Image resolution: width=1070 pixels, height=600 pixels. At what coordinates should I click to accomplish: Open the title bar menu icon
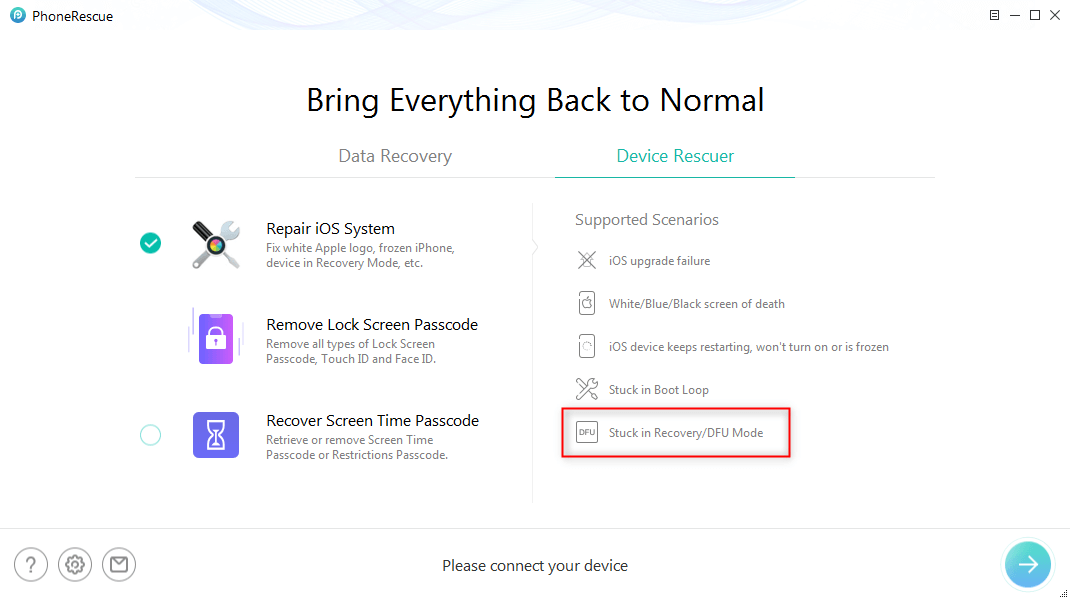point(994,15)
